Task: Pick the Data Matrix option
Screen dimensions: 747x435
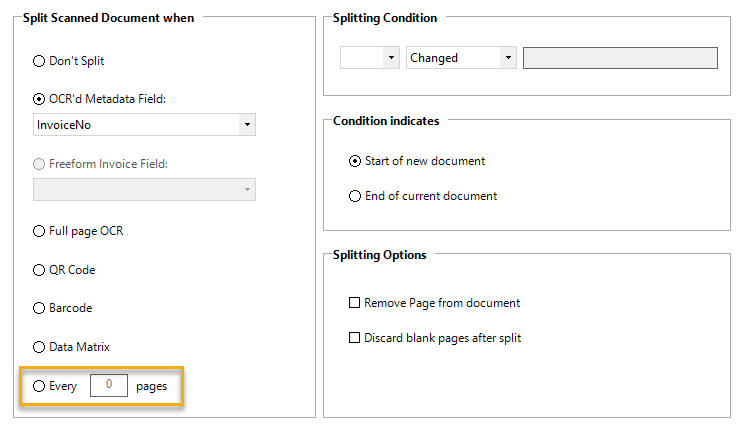Action: pyautogui.click(x=40, y=347)
